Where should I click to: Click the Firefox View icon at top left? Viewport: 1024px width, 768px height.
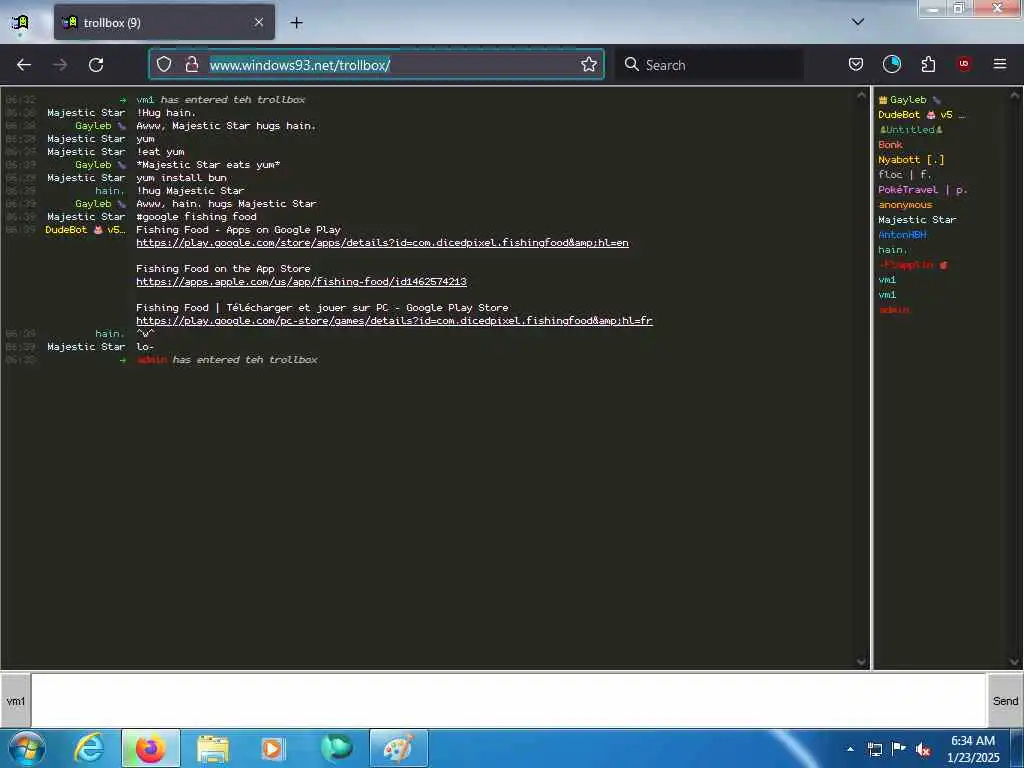pyautogui.click(x=20, y=23)
